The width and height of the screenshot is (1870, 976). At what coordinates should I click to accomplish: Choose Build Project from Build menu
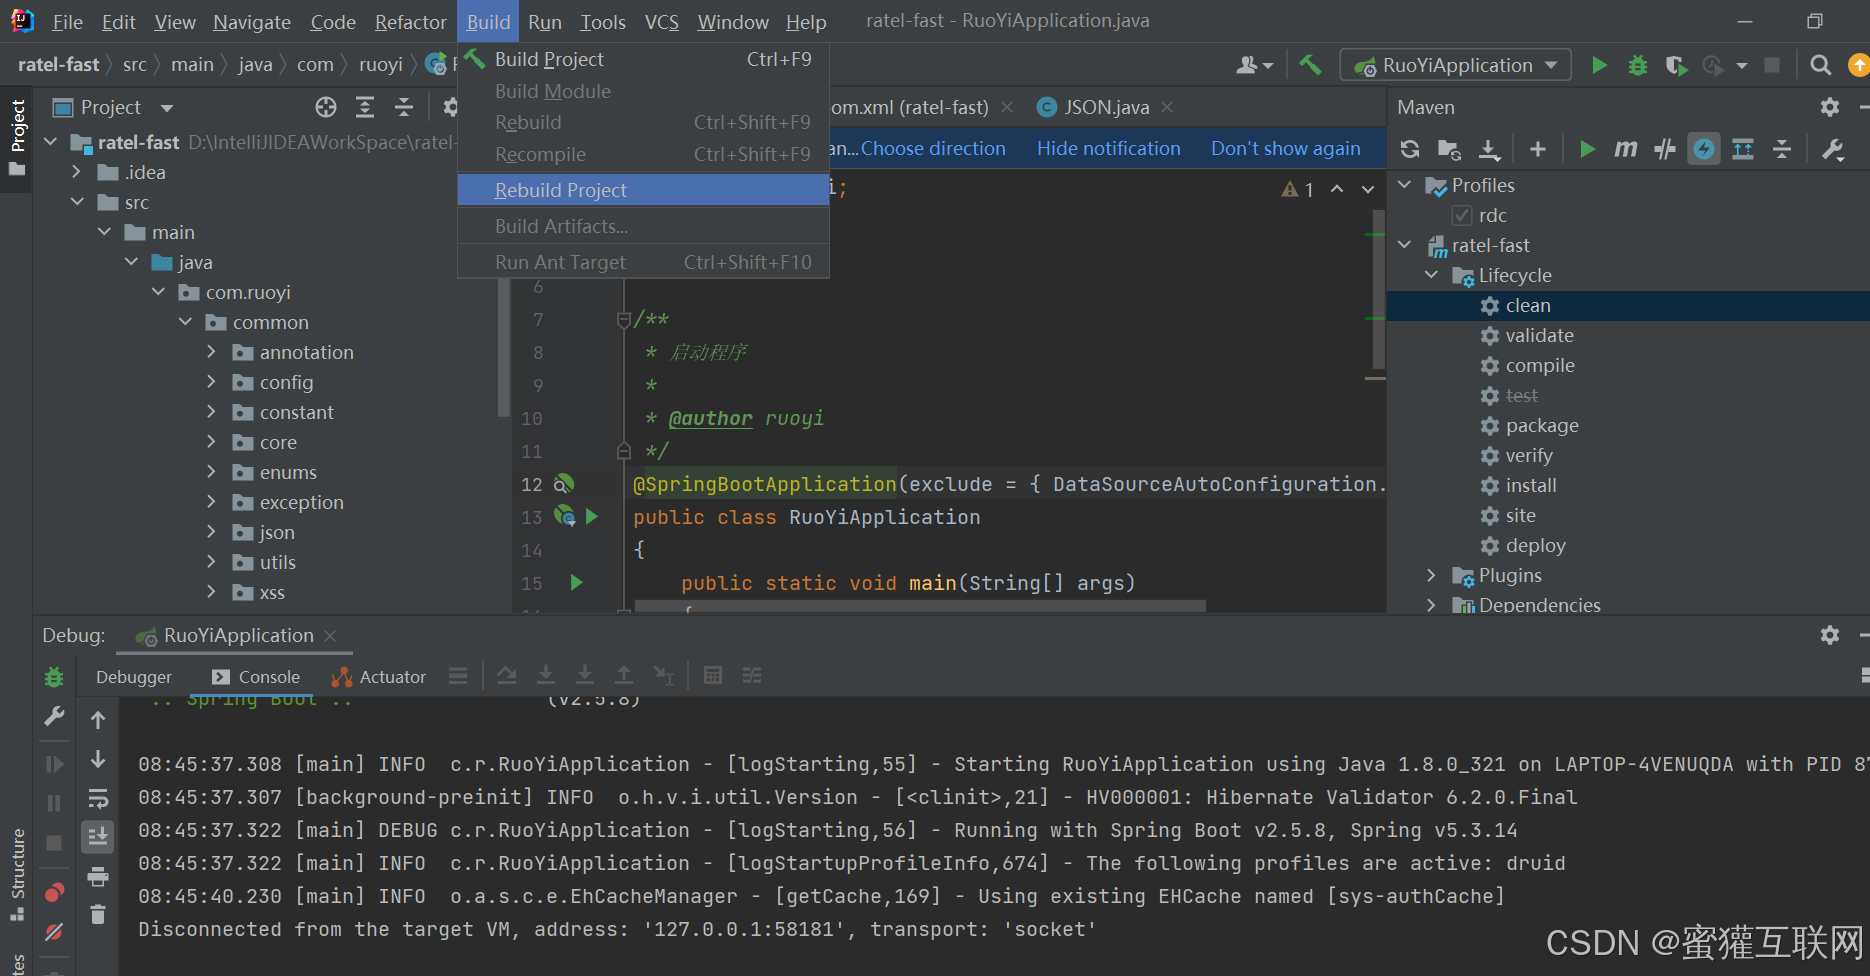click(x=643, y=60)
